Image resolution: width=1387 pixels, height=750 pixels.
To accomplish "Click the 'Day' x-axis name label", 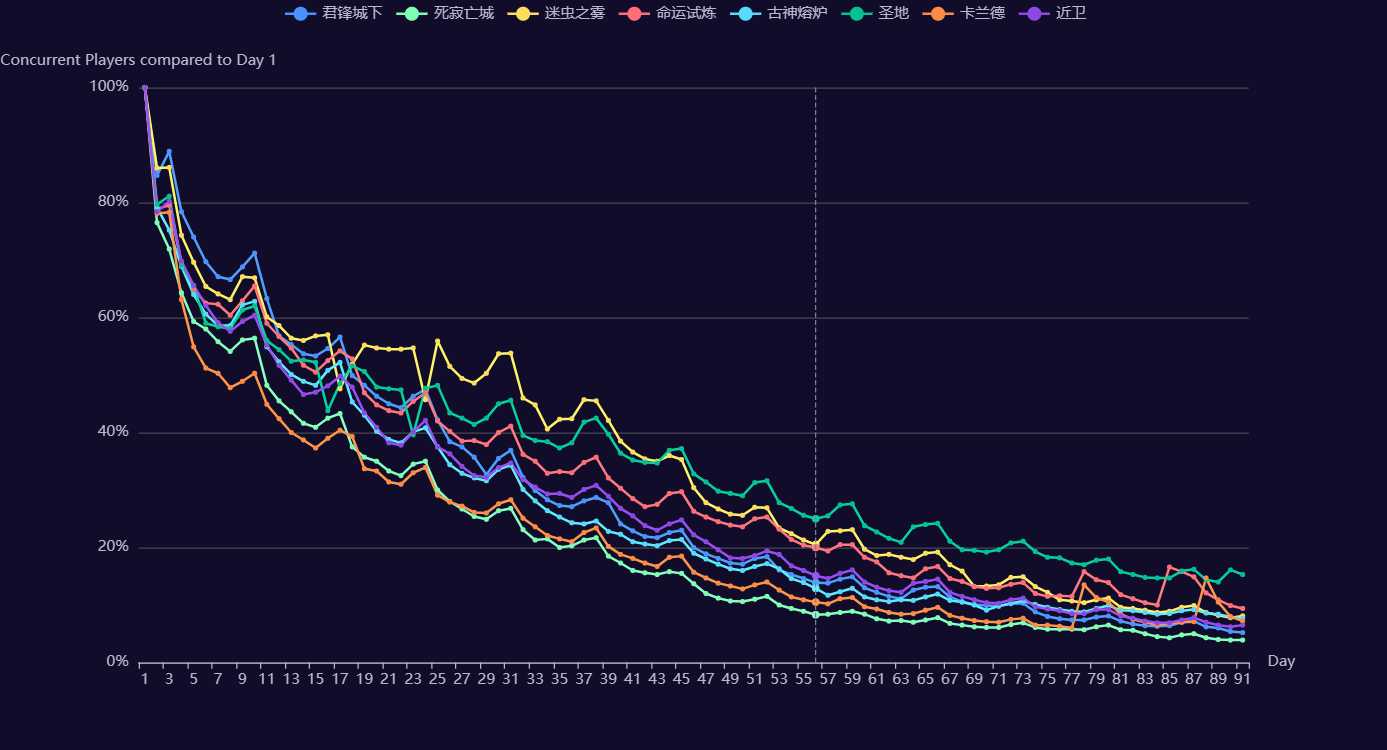I will (x=1281, y=662).
